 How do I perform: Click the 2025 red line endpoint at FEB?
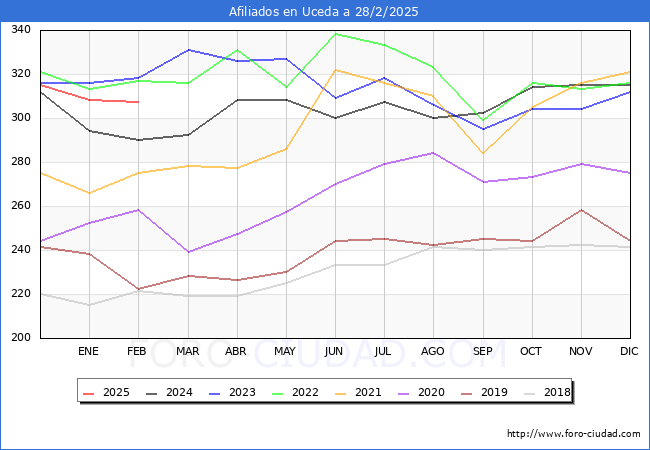tap(138, 102)
